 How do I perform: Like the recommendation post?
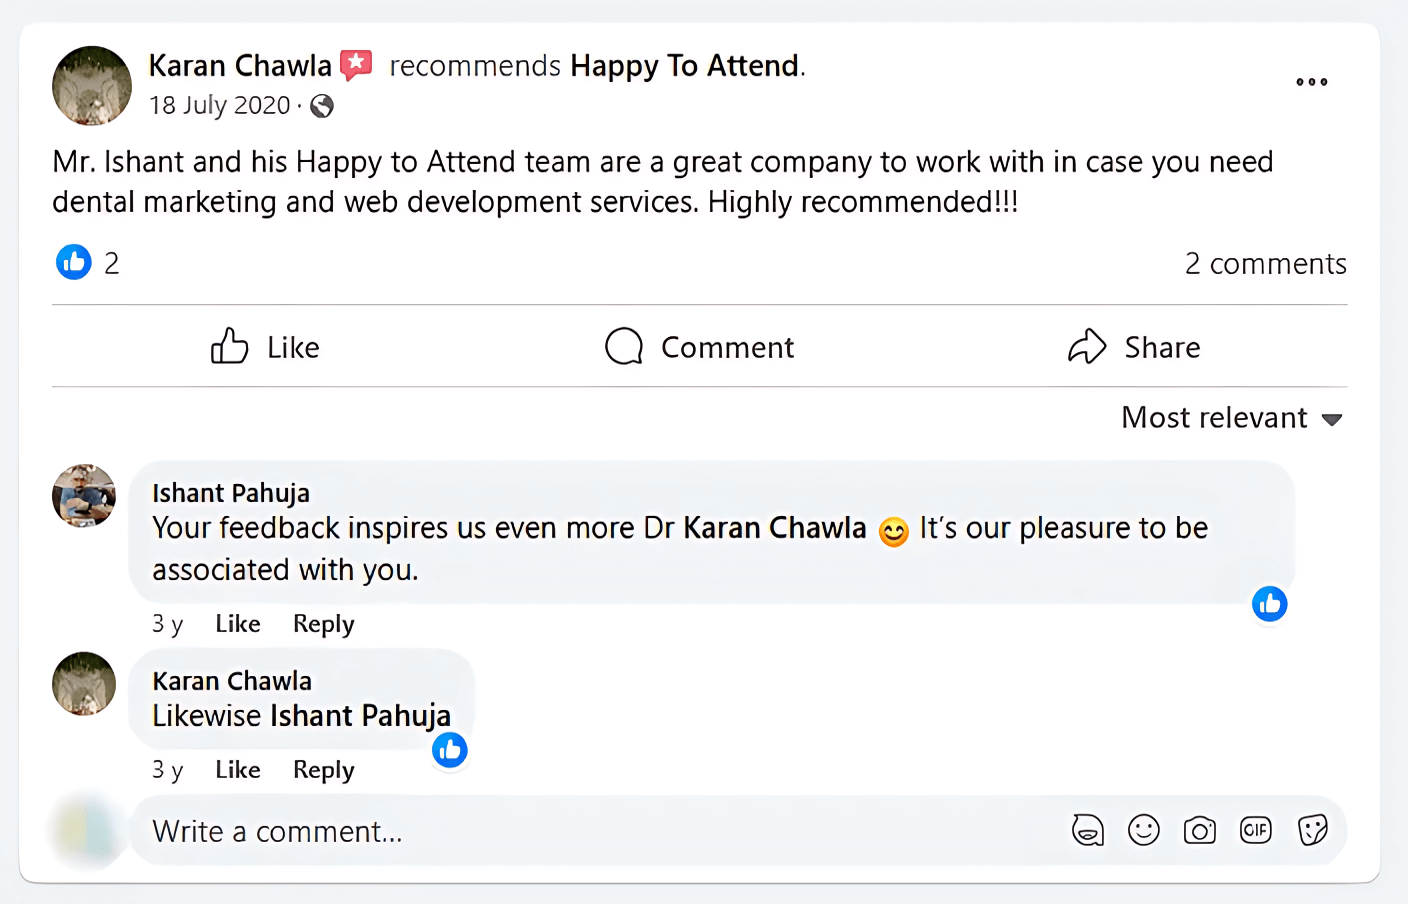[x=265, y=347]
